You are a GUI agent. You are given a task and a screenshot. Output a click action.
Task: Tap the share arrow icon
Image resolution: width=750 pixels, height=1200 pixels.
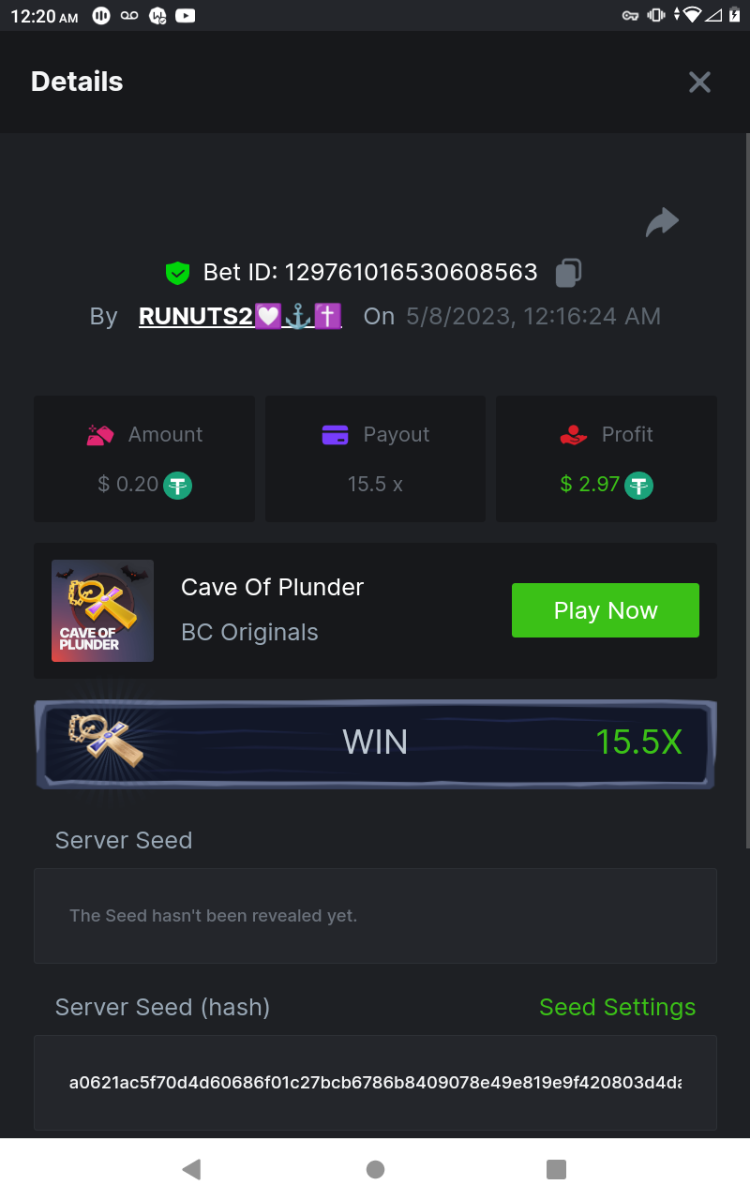click(x=662, y=222)
